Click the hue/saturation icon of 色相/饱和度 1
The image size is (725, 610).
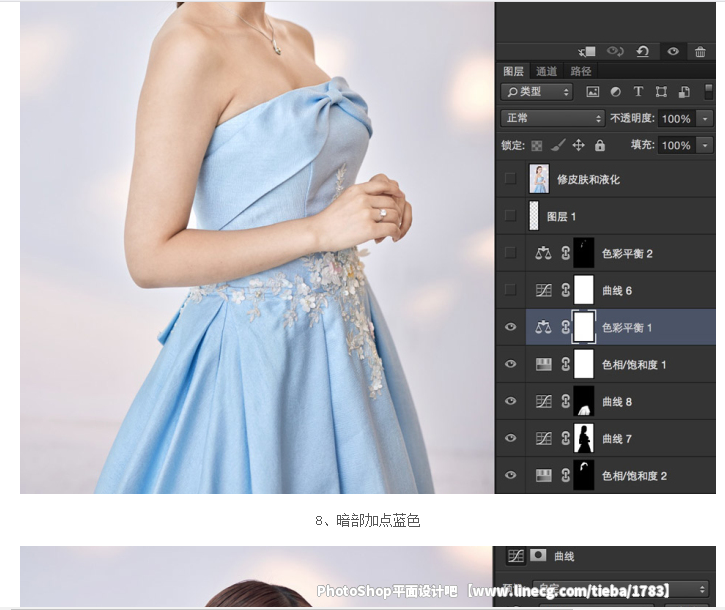click(544, 364)
